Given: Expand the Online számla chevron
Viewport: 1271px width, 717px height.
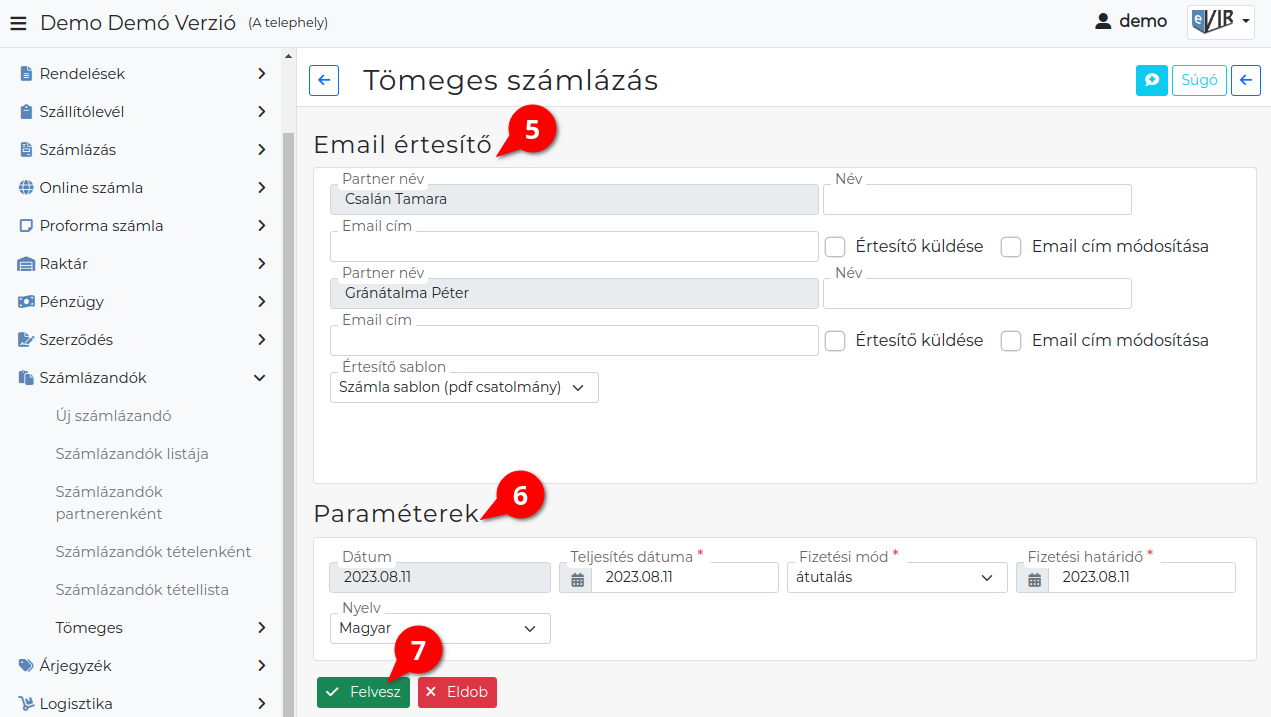Looking at the screenshot, I should (261, 188).
